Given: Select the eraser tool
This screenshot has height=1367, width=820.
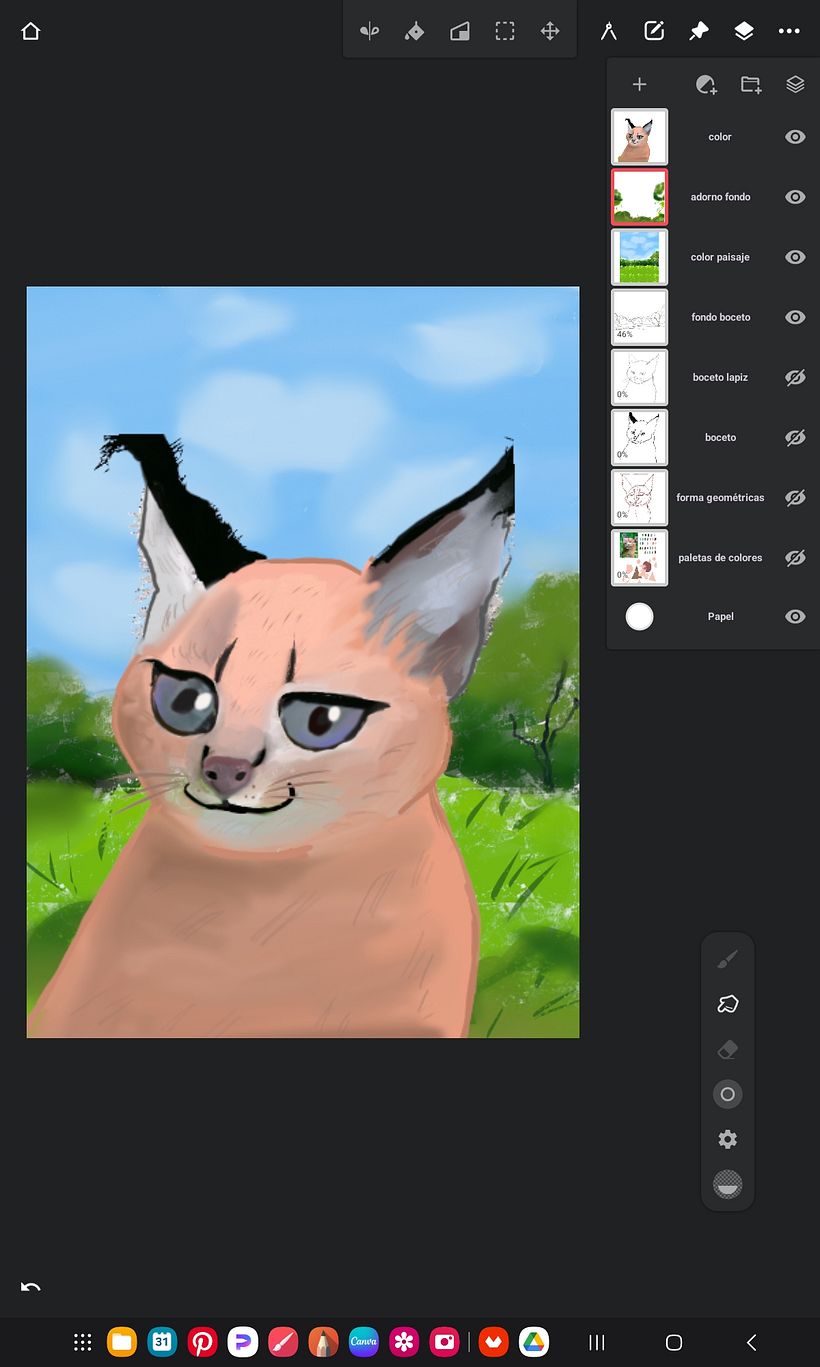Looking at the screenshot, I should tap(728, 1049).
